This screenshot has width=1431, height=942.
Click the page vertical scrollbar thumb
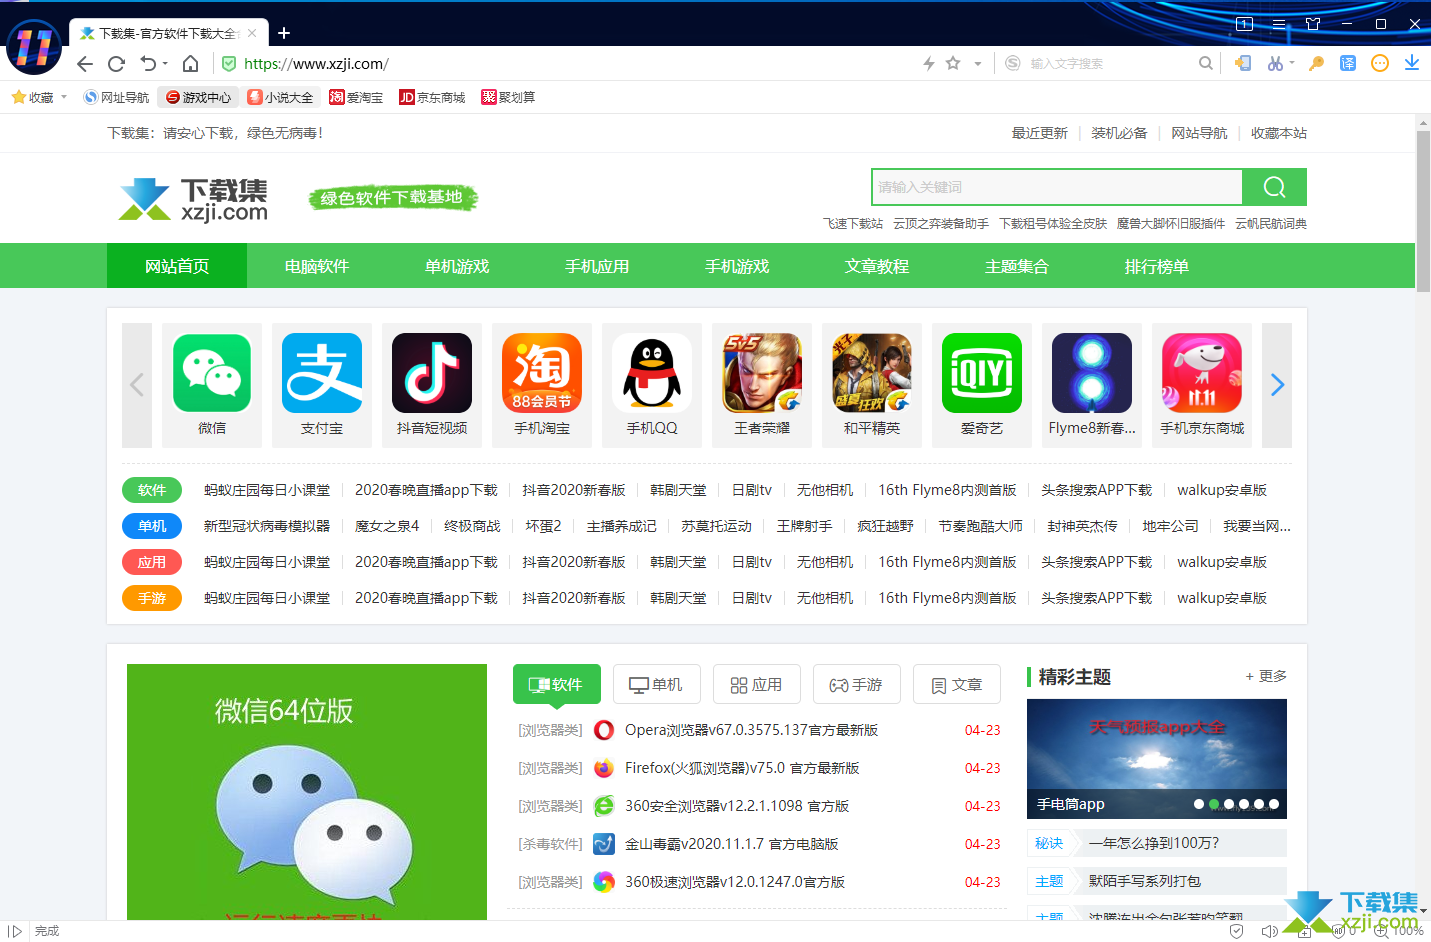[x=1423, y=210]
